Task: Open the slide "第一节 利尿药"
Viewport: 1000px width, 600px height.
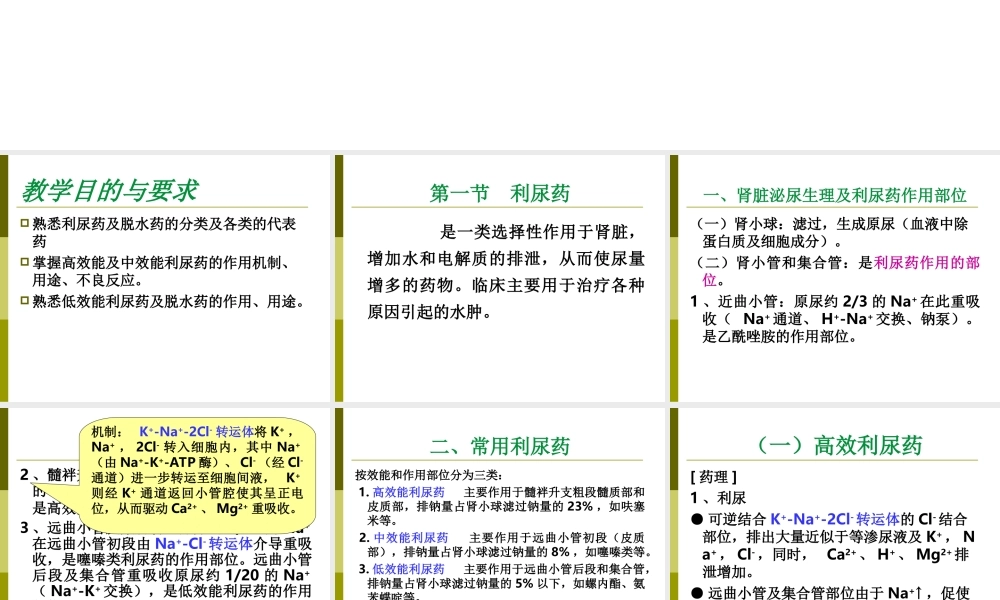Action: (500, 192)
